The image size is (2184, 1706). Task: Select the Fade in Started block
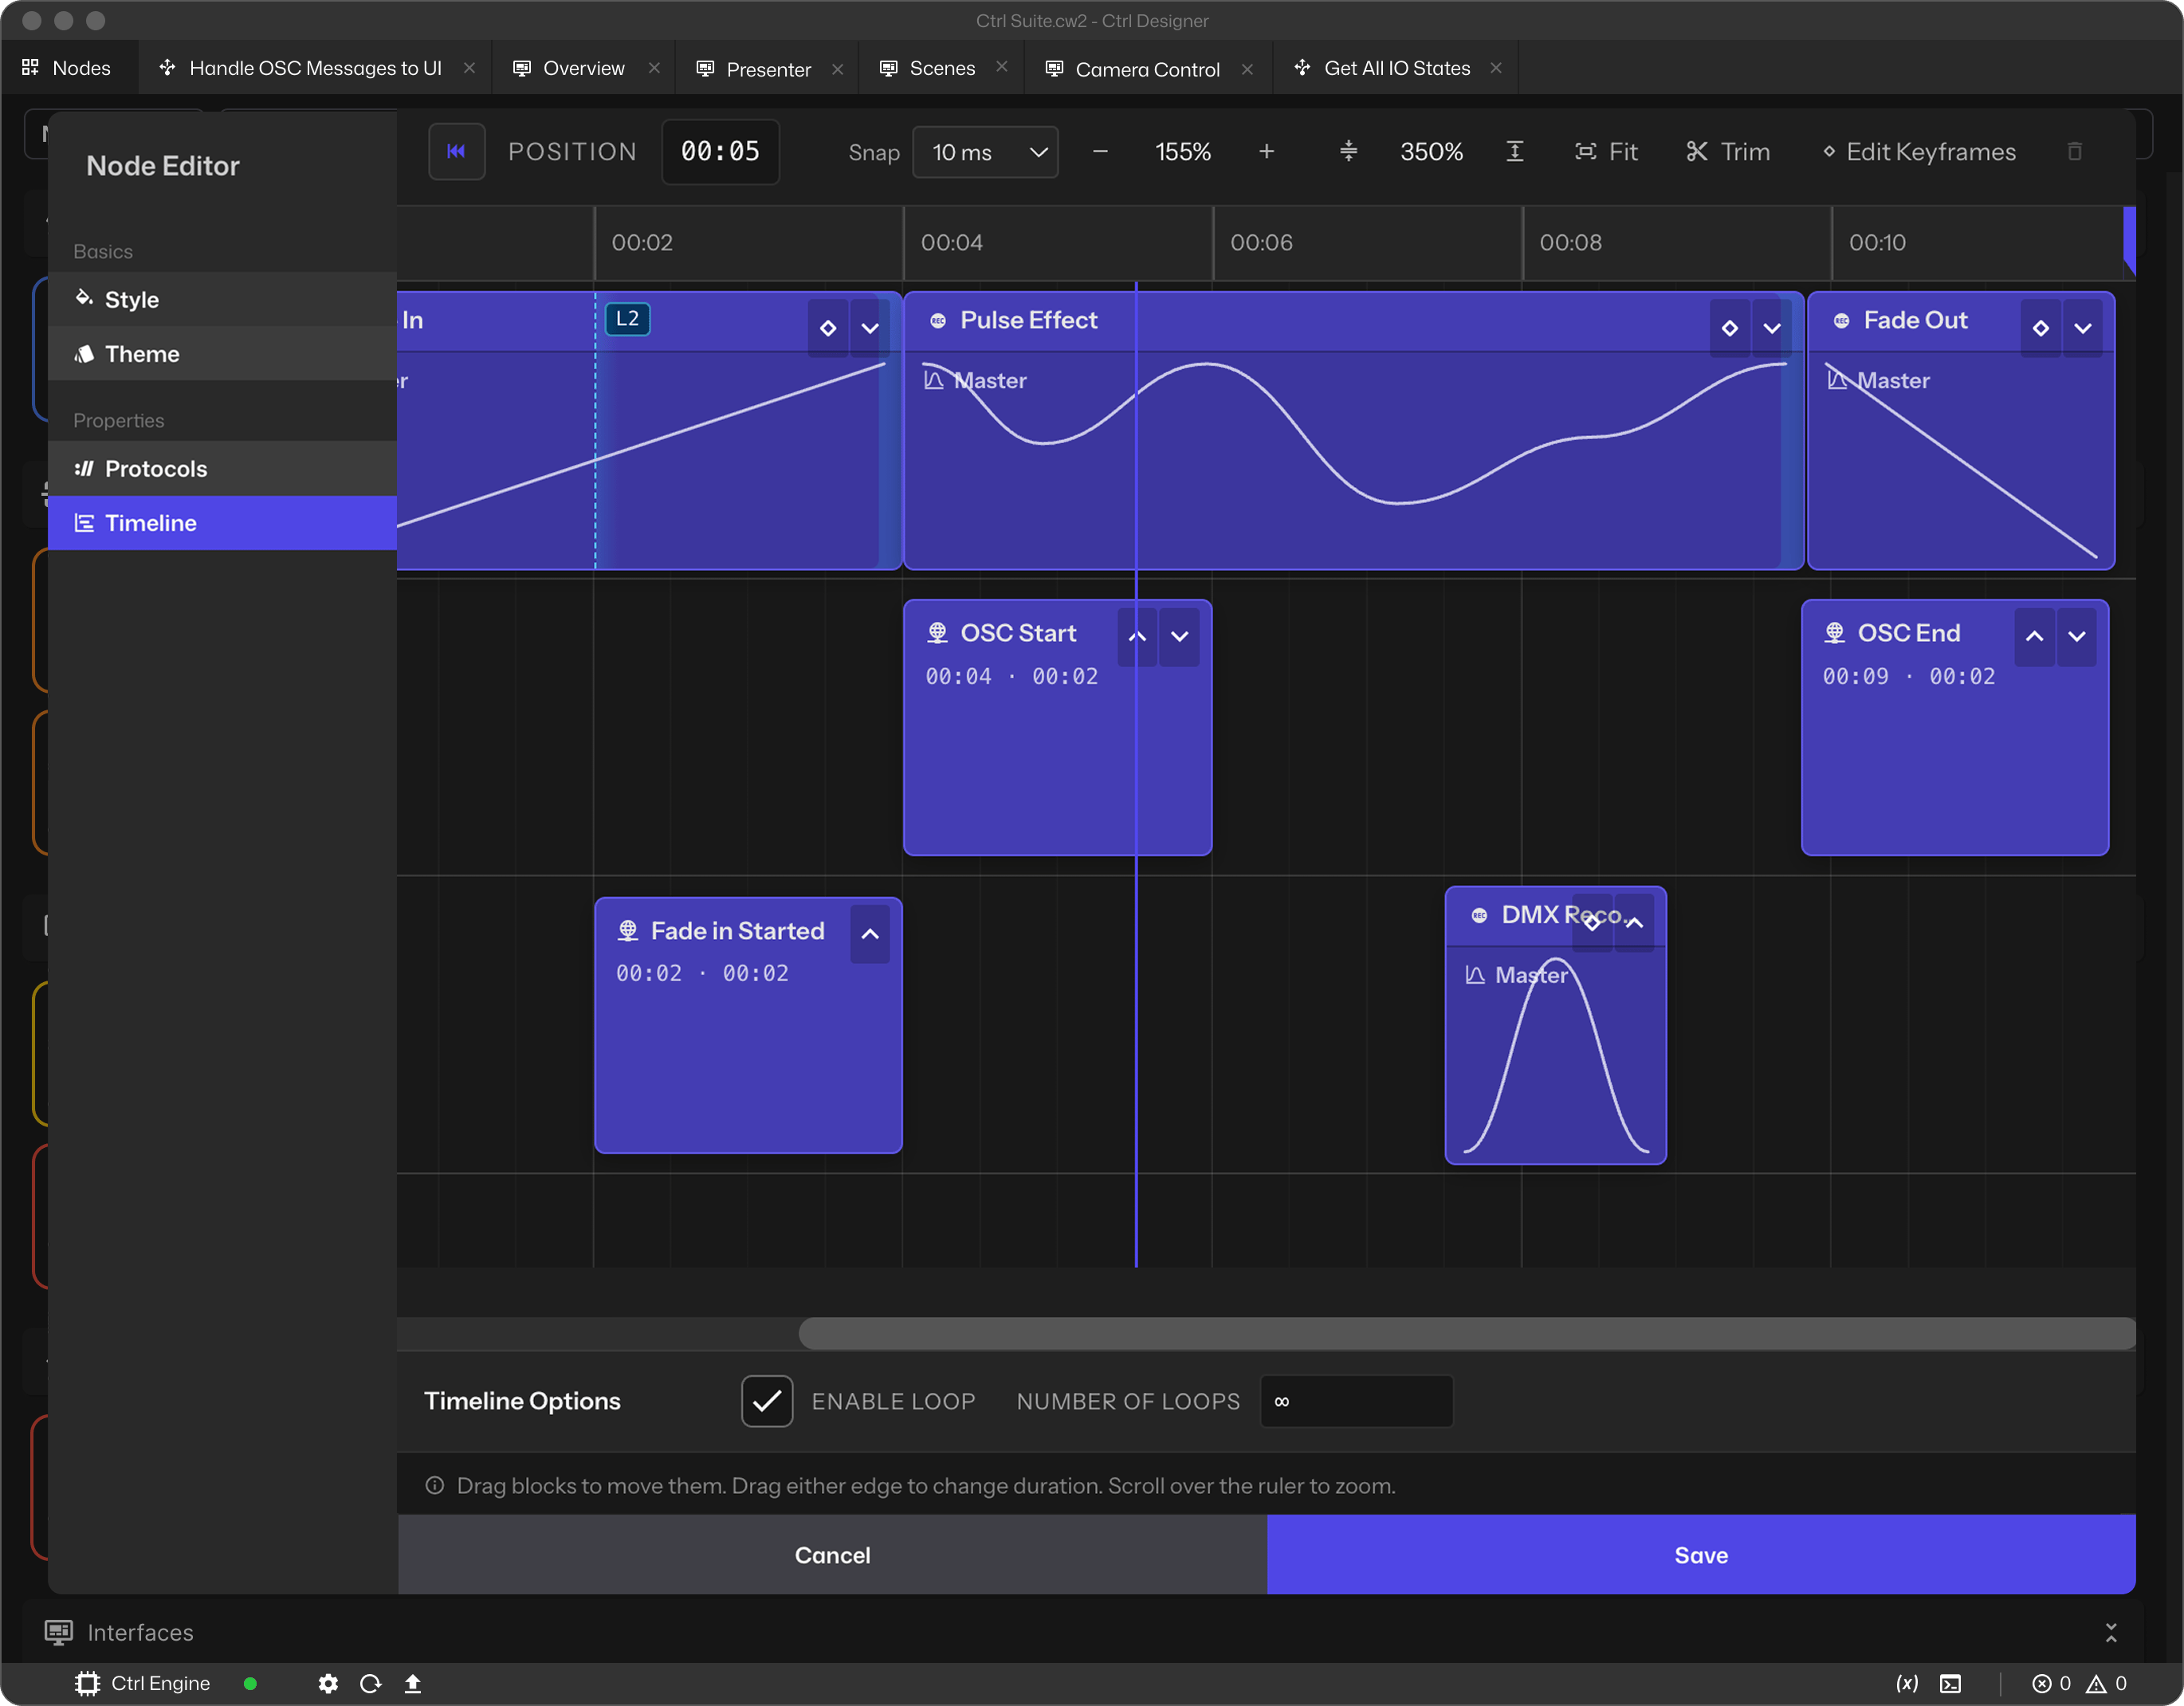pyautogui.click(x=748, y=1025)
